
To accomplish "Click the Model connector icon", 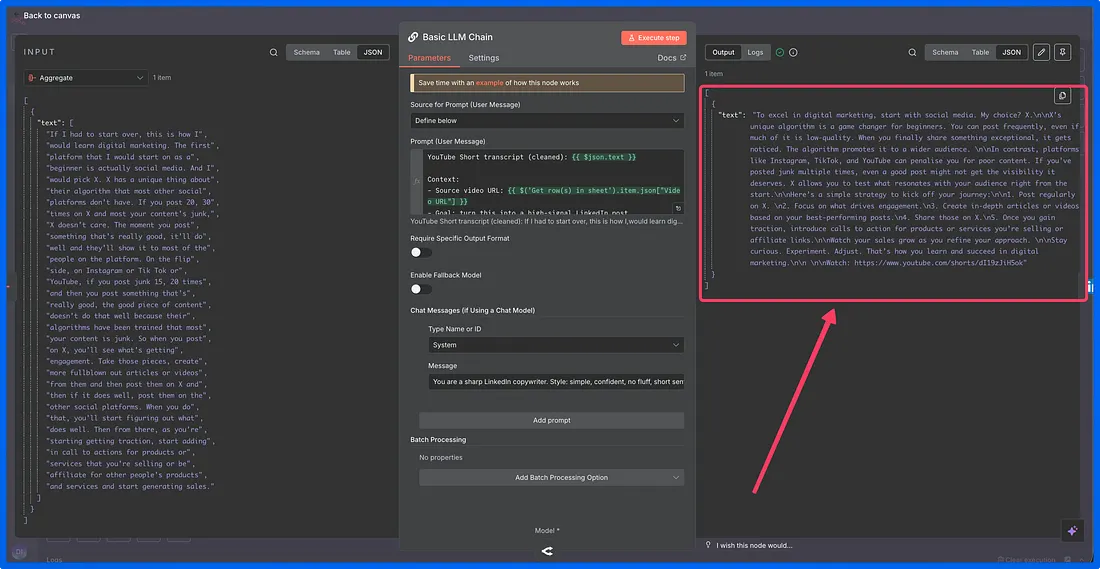I will 547,551.
